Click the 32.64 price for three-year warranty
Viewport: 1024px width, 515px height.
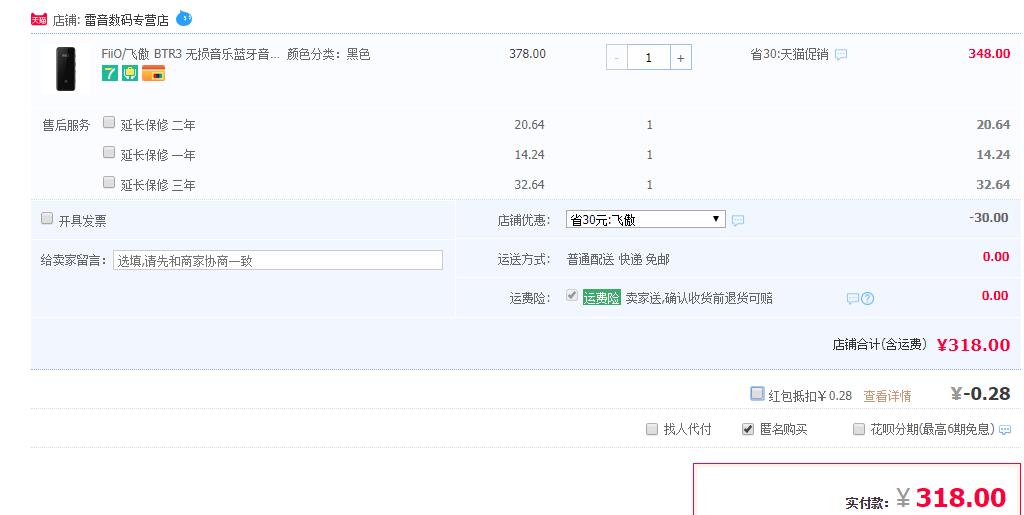pos(529,185)
